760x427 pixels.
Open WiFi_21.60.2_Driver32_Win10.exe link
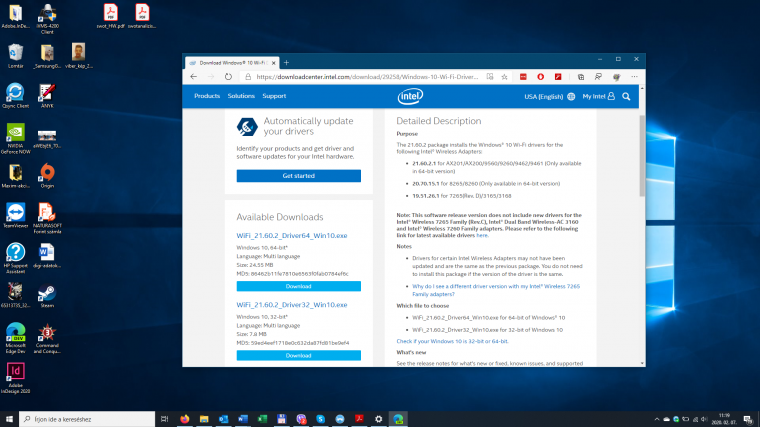(x=292, y=305)
